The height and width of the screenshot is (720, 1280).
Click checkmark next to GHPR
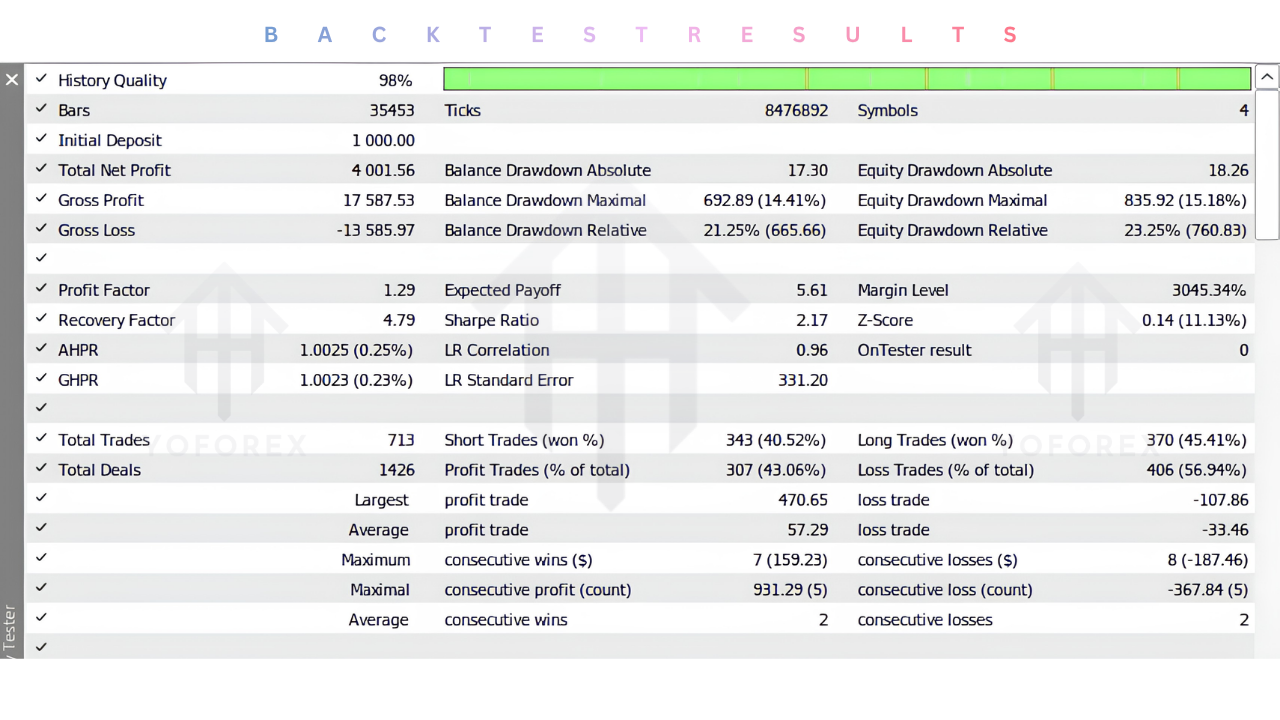click(41, 378)
